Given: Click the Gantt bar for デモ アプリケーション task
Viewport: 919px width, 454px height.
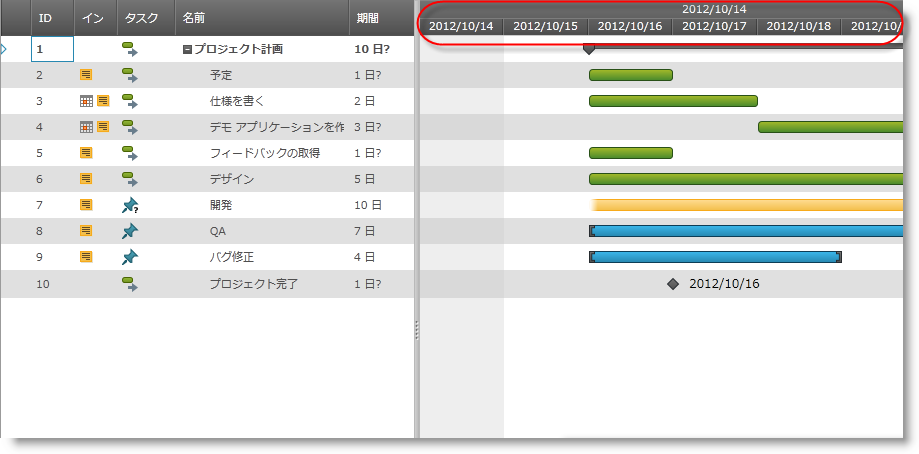Looking at the screenshot, I should coord(830,127).
